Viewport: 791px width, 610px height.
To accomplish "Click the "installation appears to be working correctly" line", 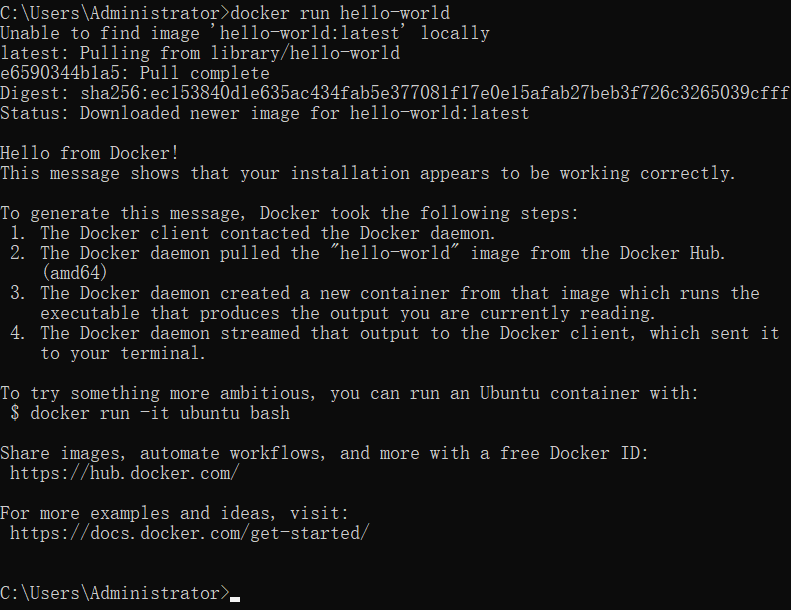I will click(x=368, y=173).
